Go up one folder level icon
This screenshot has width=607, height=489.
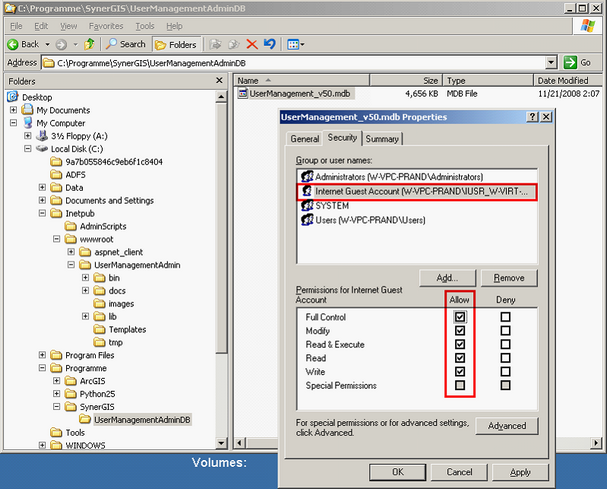[89, 44]
